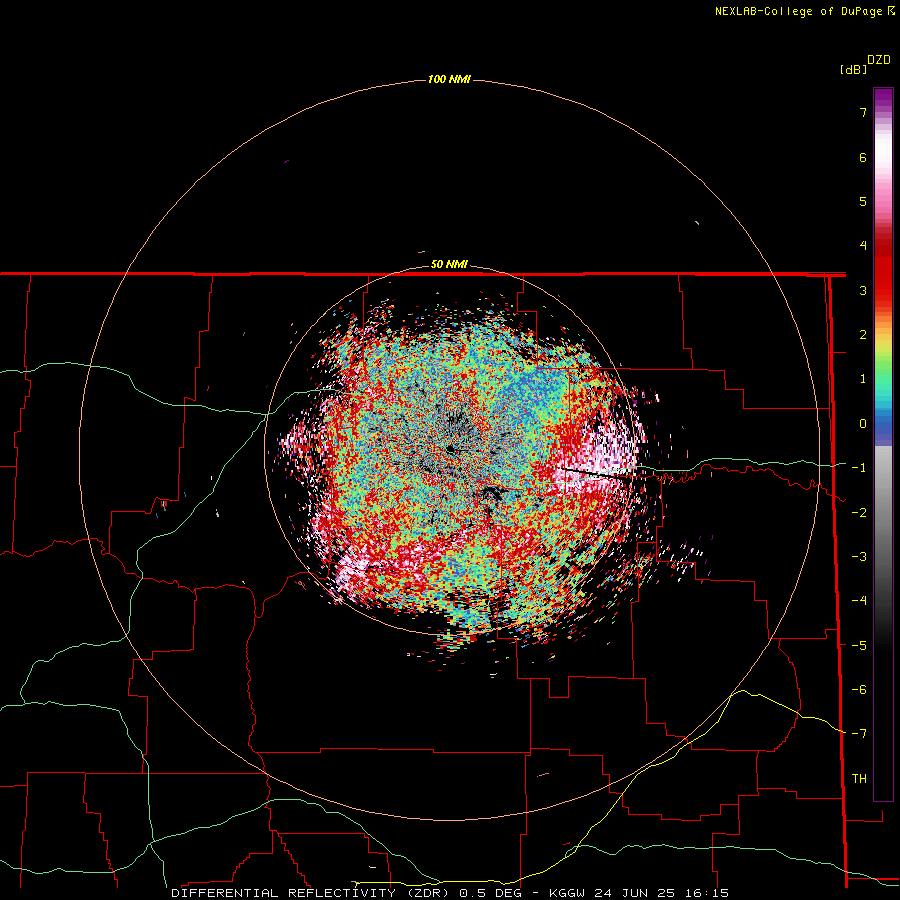The height and width of the screenshot is (900, 900).
Task: Click the 100 NMI range ring label
Action: point(449,79)
